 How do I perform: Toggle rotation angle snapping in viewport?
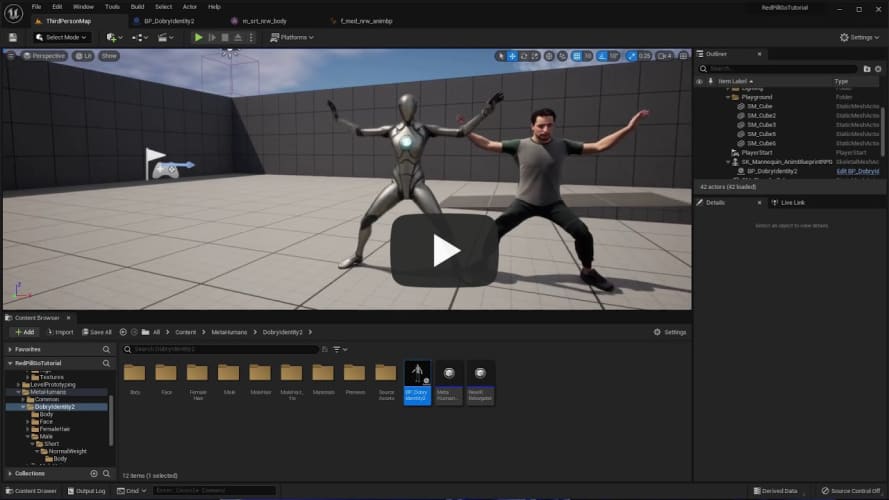point(602,56)
